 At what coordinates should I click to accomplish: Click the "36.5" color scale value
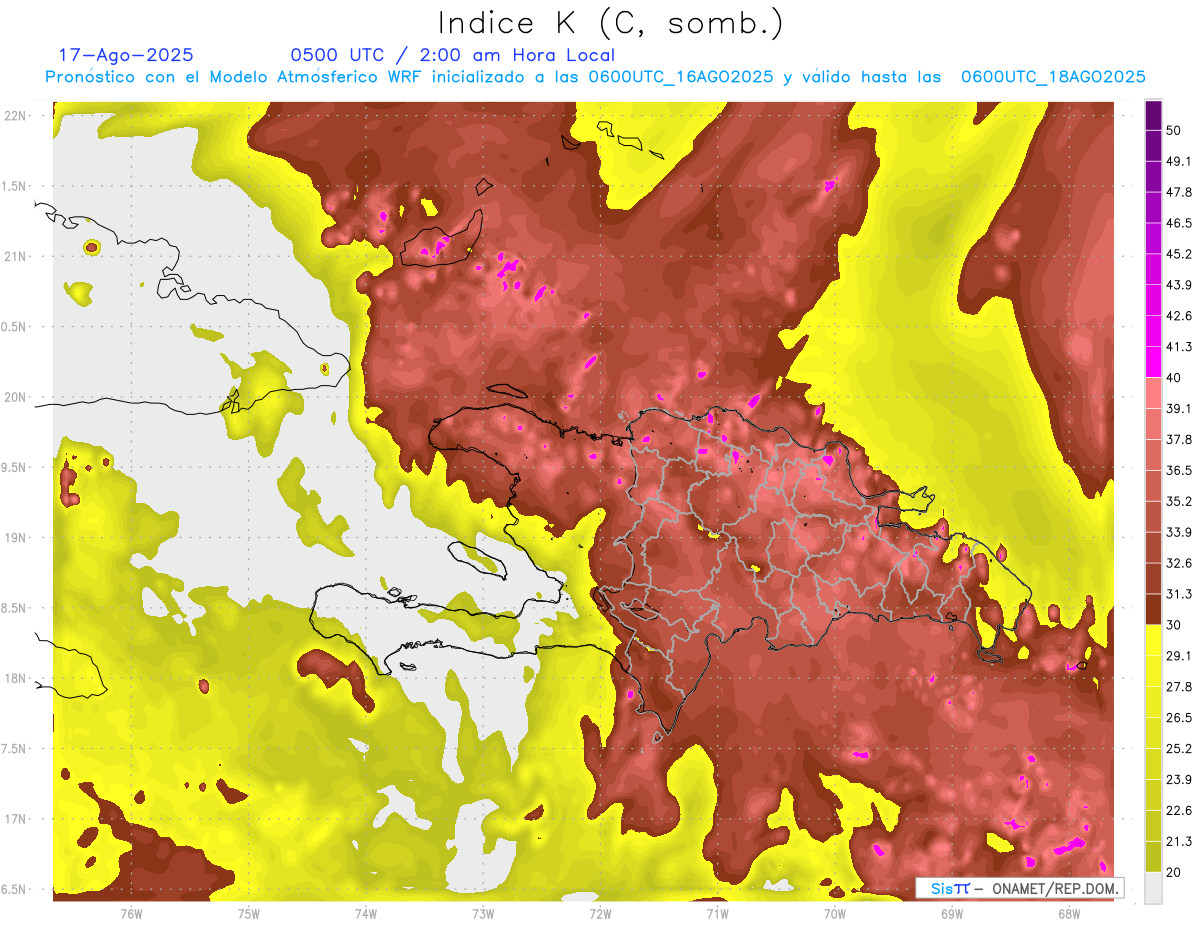point(1179,470)
